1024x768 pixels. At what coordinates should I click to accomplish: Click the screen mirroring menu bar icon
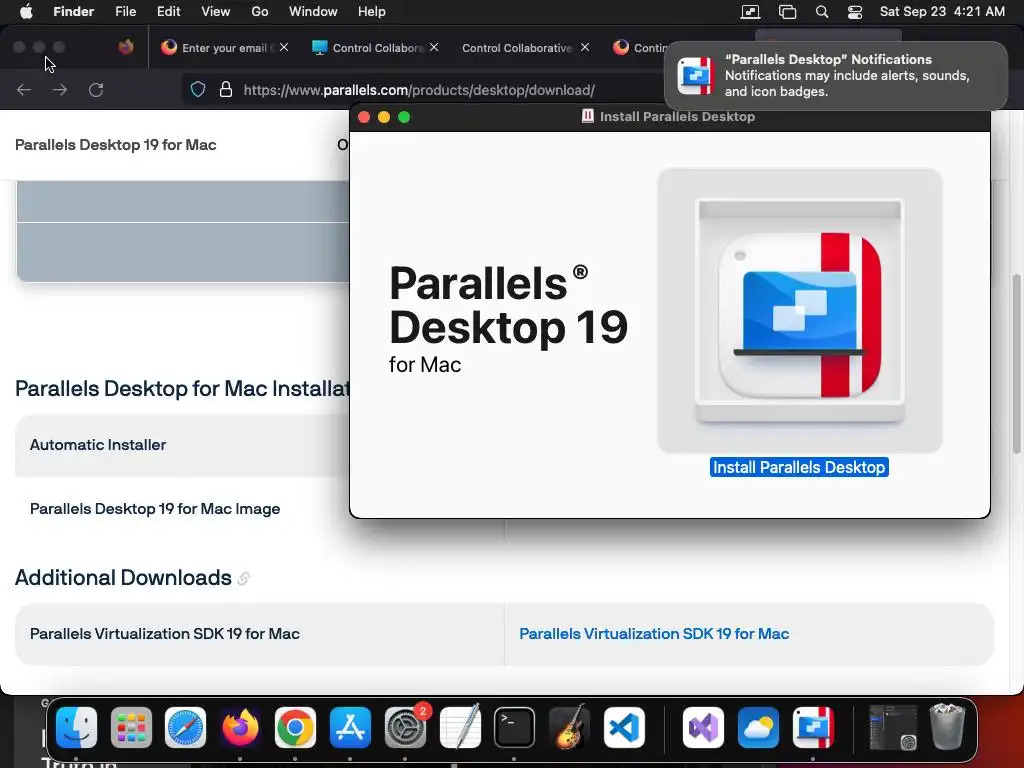[750, 12]
